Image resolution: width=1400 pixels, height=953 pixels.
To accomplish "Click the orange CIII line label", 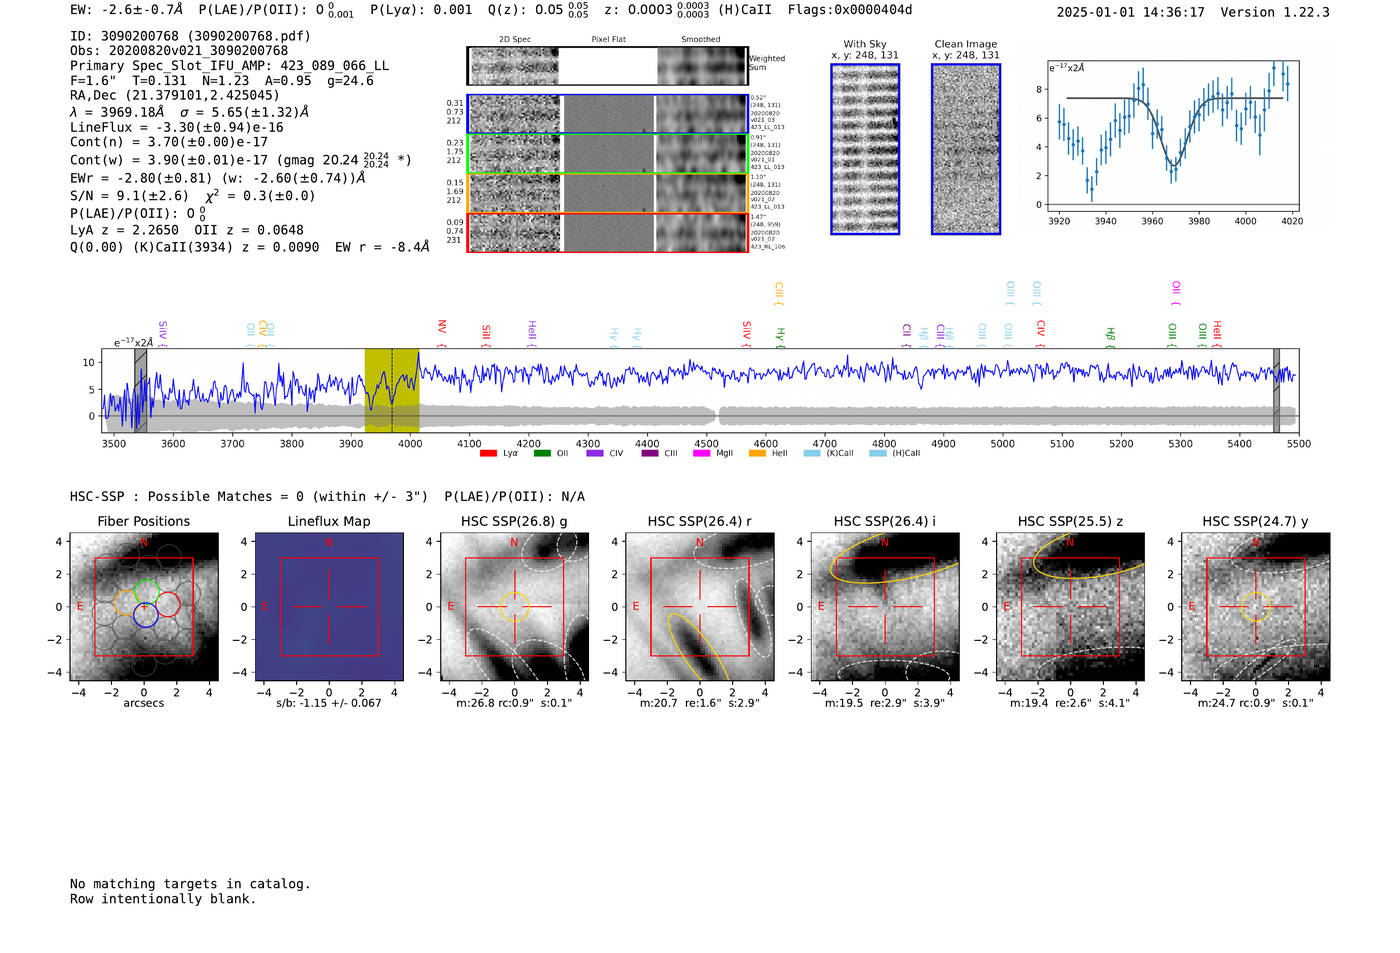I will point(779,293).
